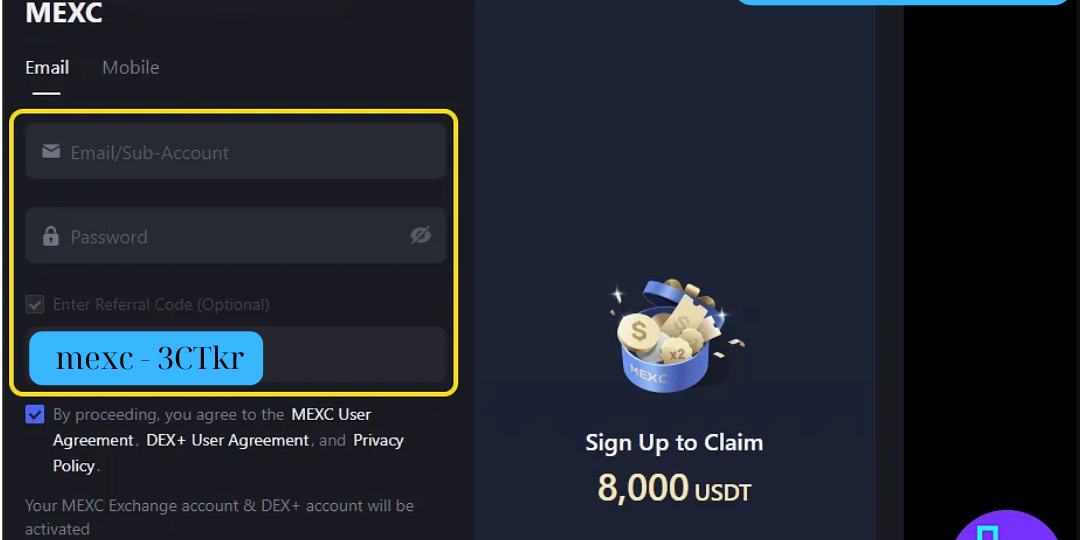The image size is (1080, 540).
Task: Switch to the Mobile tab
Action: (131, 68)
